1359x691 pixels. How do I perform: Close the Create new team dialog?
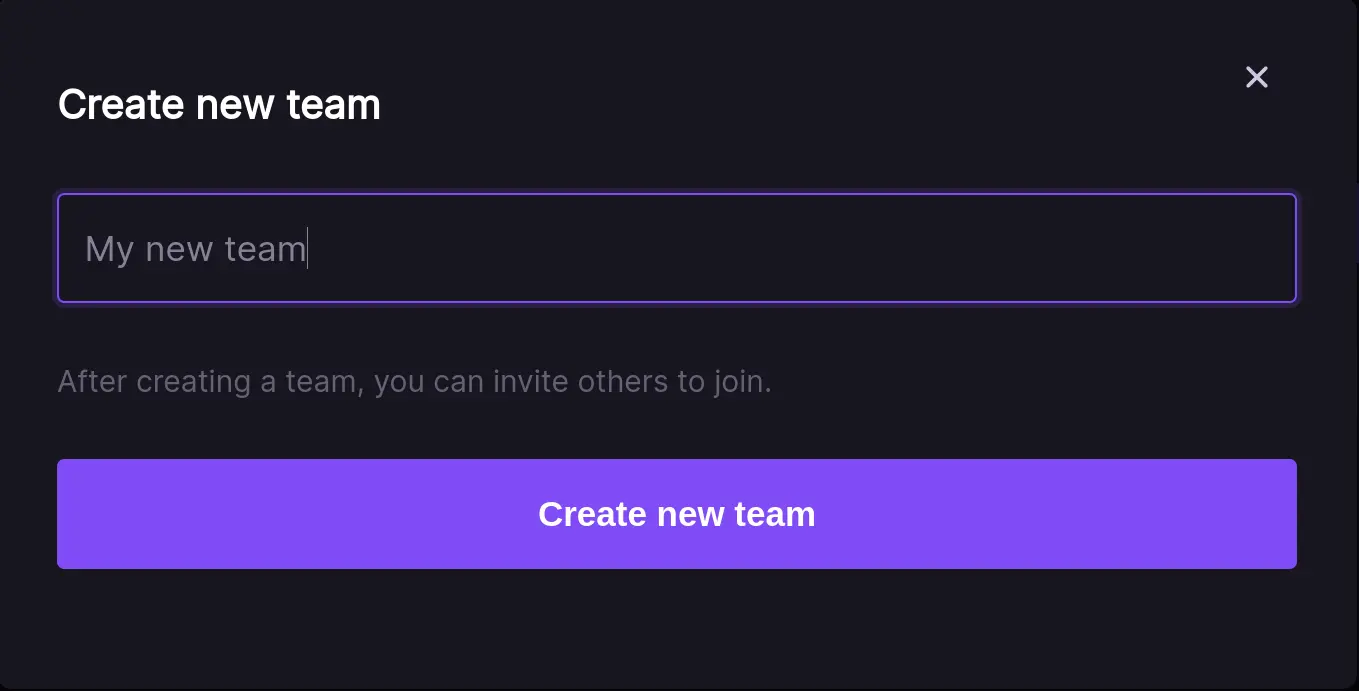(x=1256, y=77)
